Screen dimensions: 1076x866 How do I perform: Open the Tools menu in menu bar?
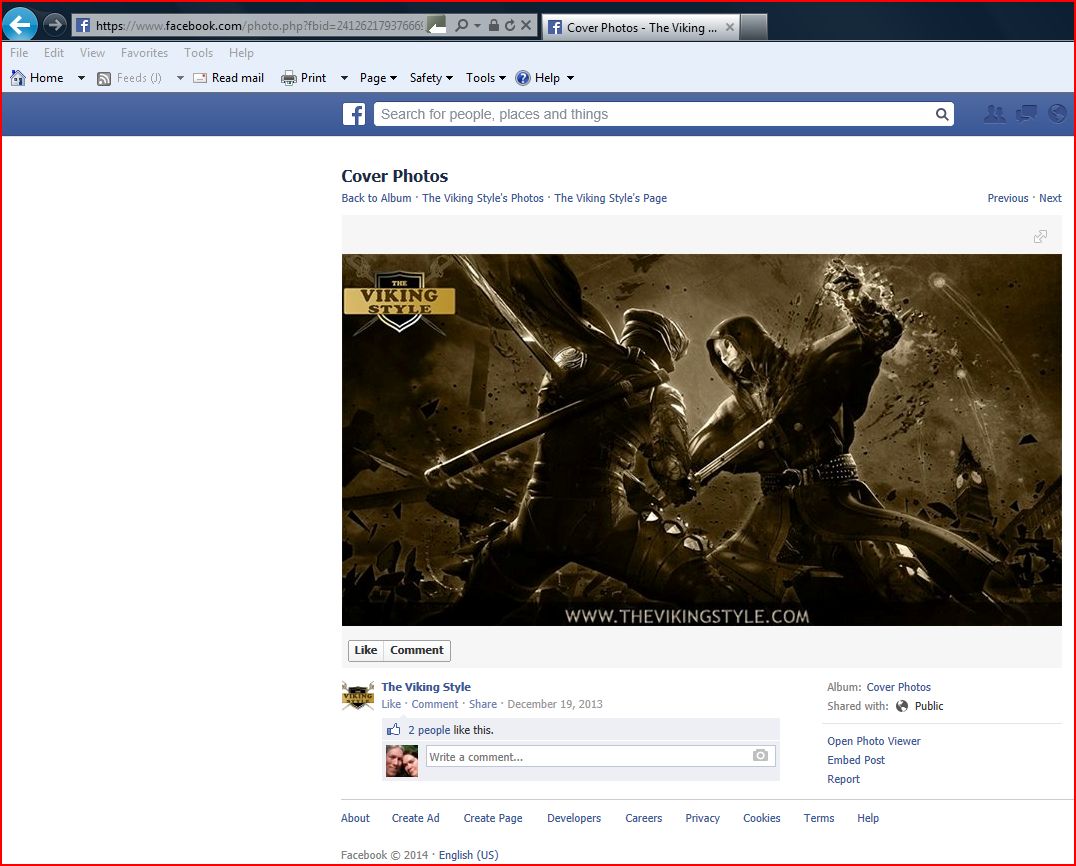coord(198,53)
